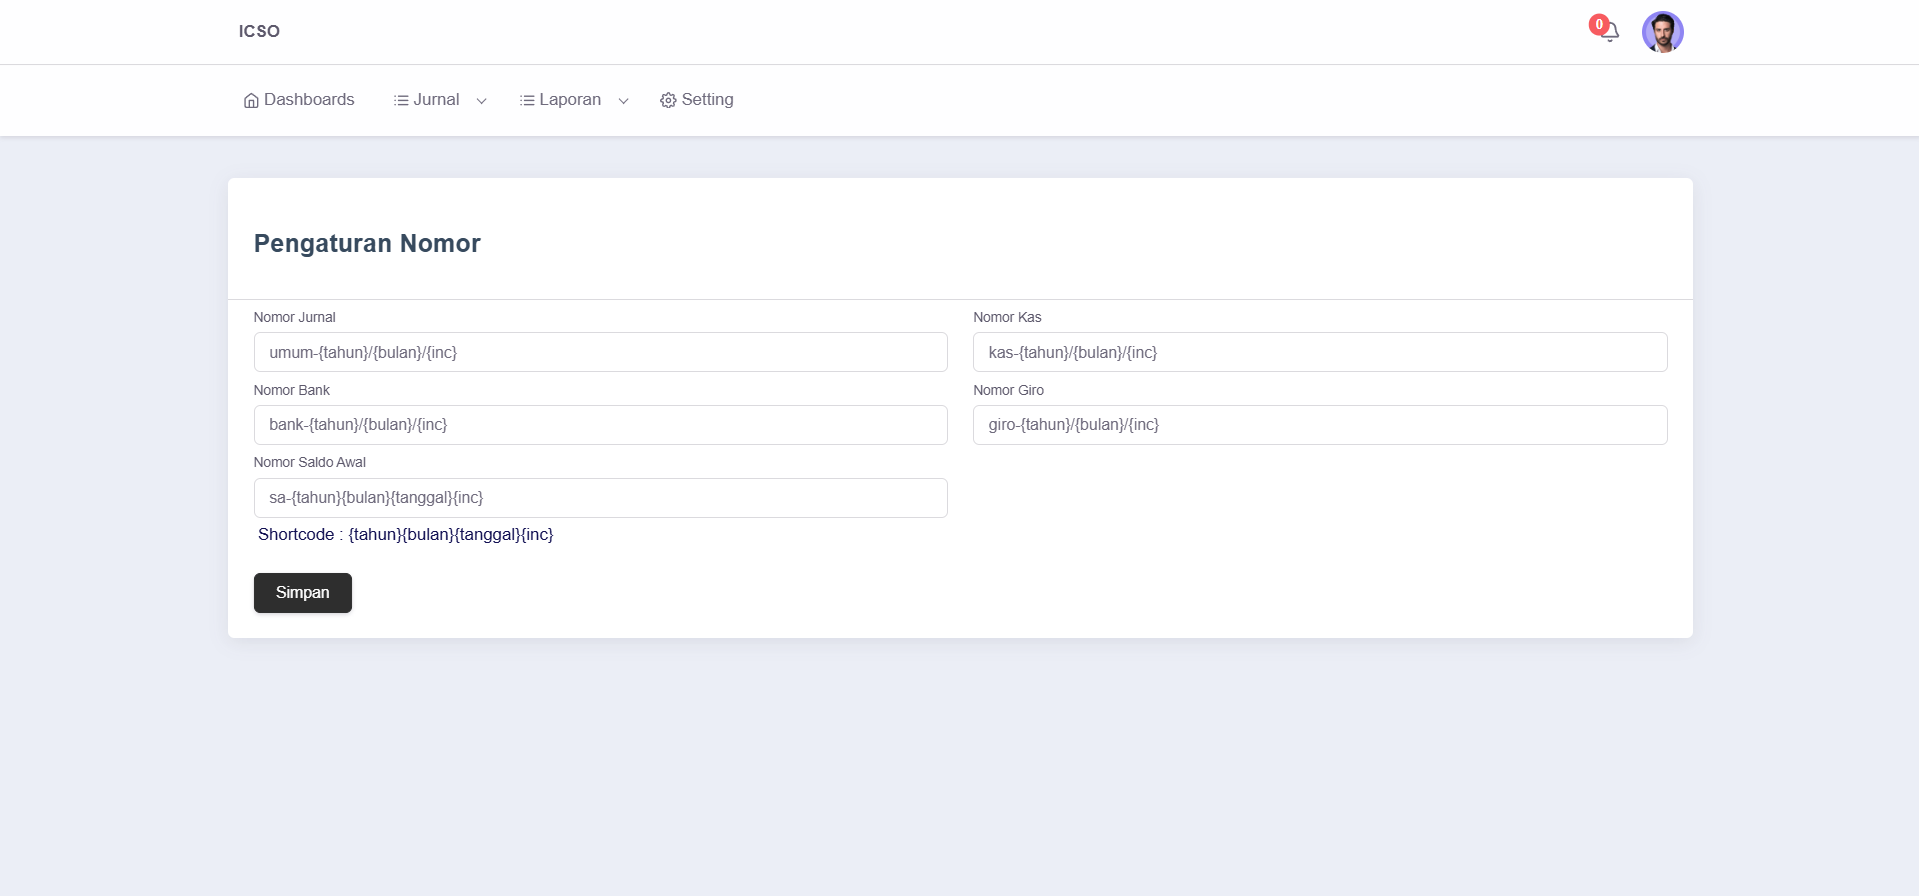
Task: Select the Nomor Bank text field
Action: [x=600, y=425]
